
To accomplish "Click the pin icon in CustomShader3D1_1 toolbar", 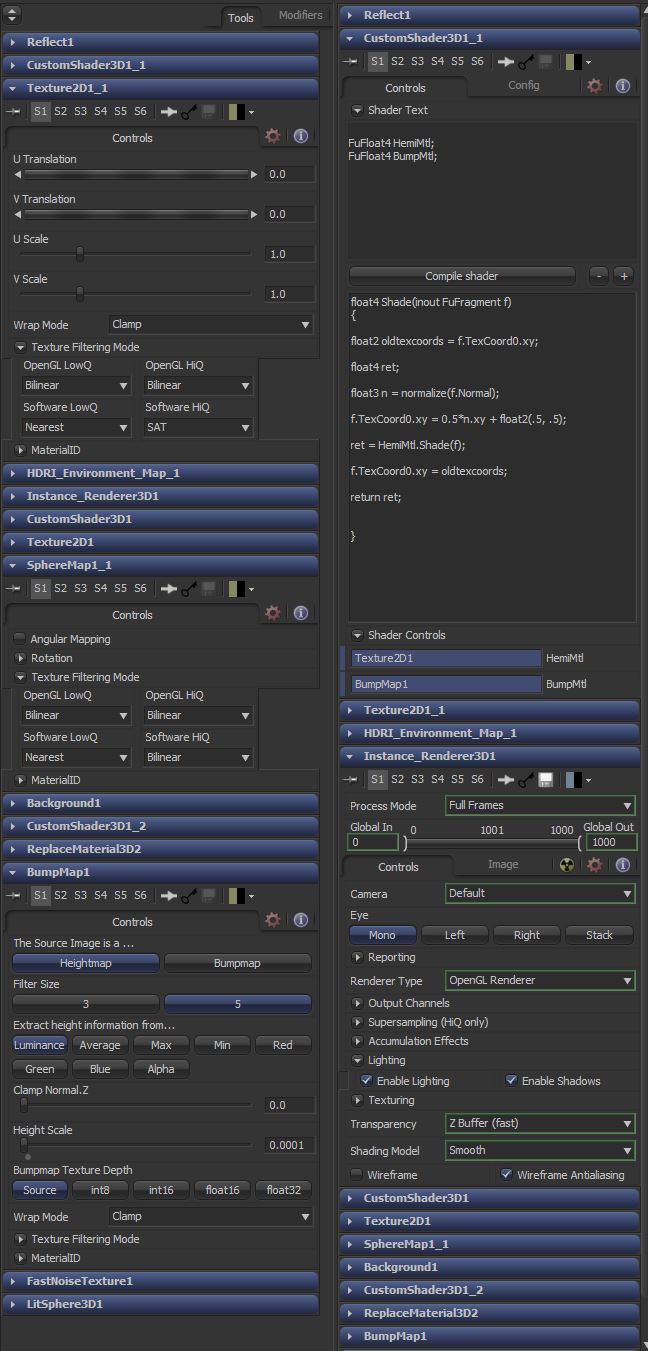I will pyautogui.click(x=351, y=62).
